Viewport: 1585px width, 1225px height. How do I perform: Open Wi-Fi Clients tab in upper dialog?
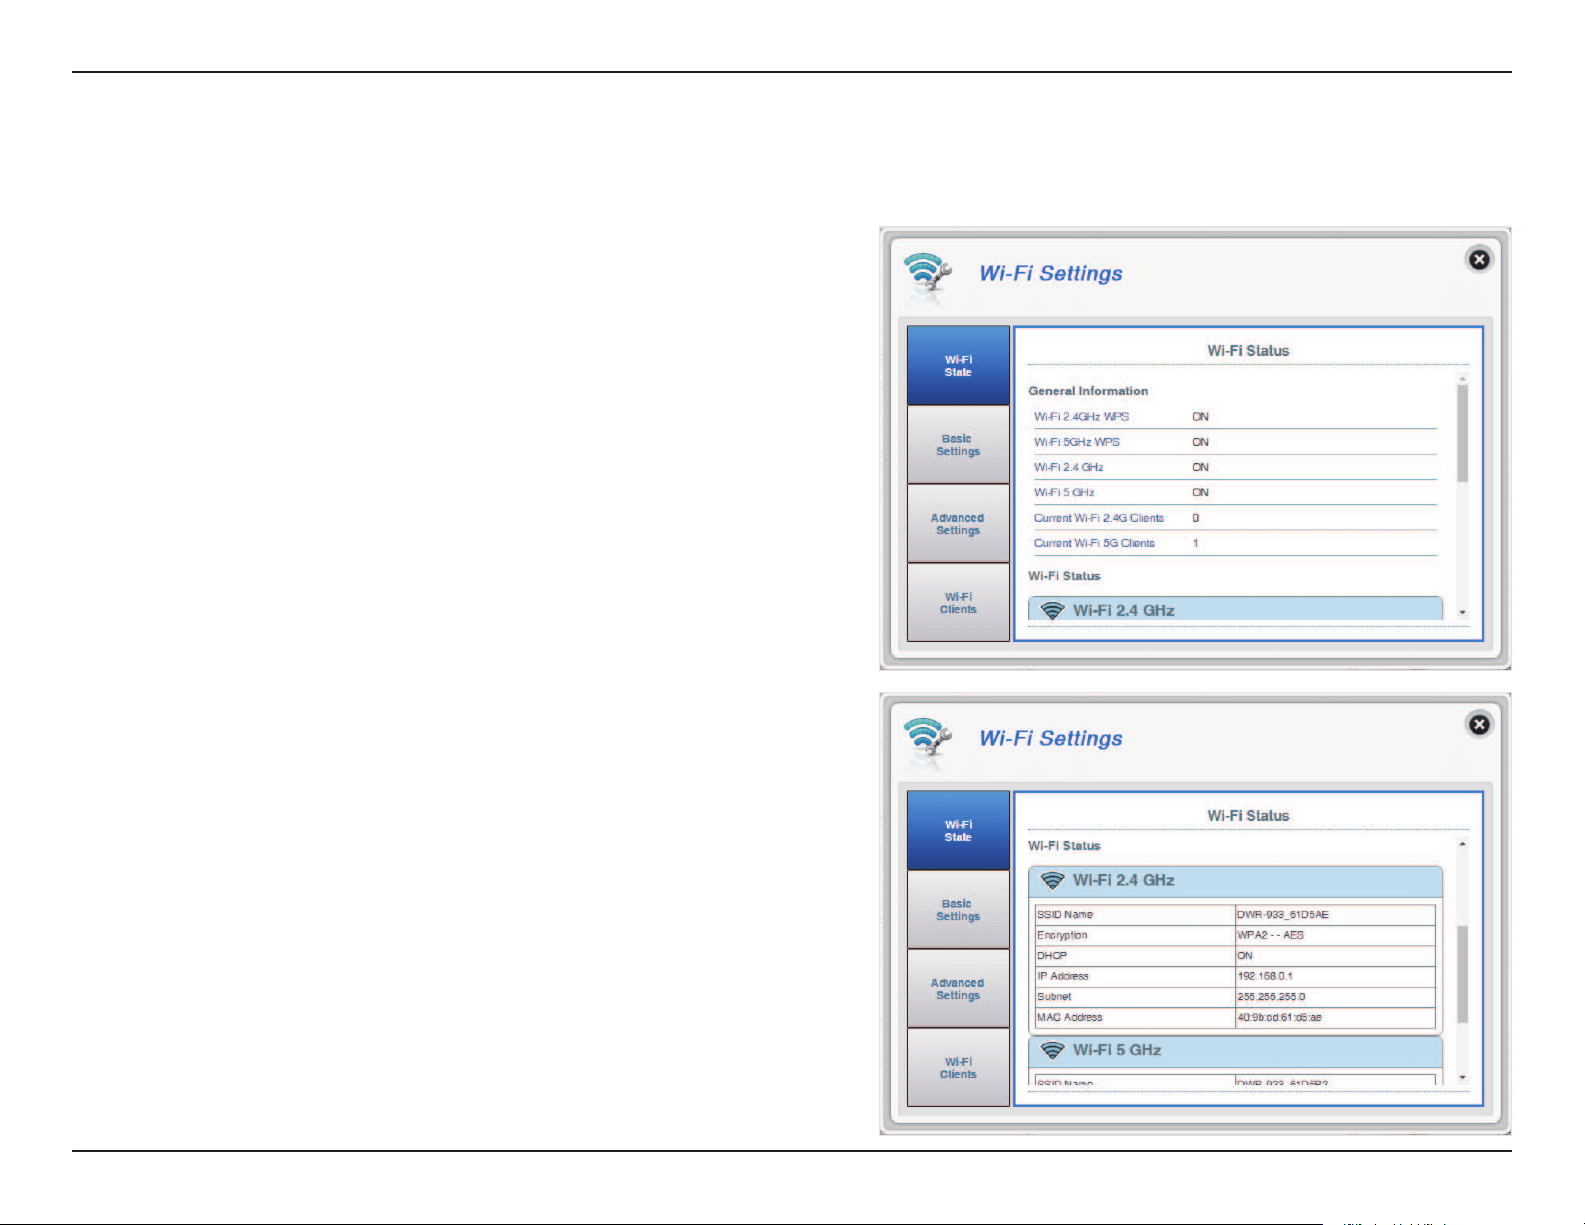tap(958, 603)
